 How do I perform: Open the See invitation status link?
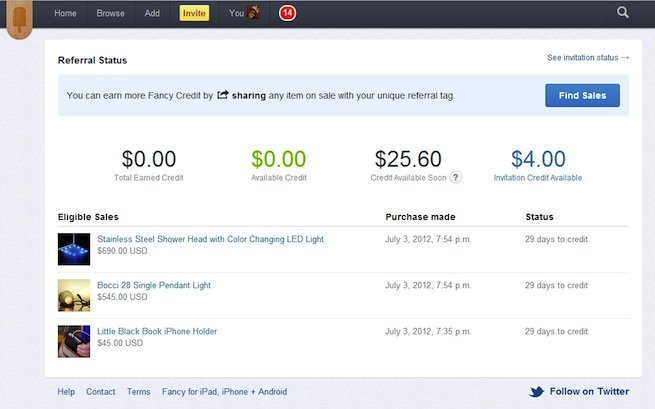(588, 58)
